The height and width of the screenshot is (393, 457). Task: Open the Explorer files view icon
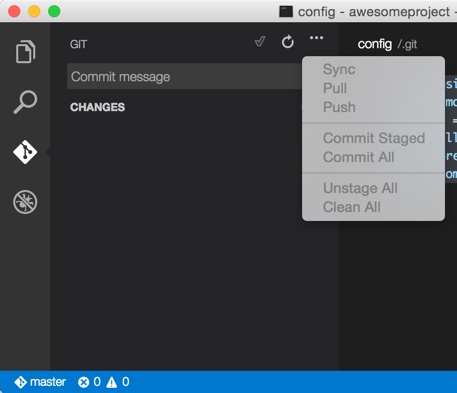25,52
